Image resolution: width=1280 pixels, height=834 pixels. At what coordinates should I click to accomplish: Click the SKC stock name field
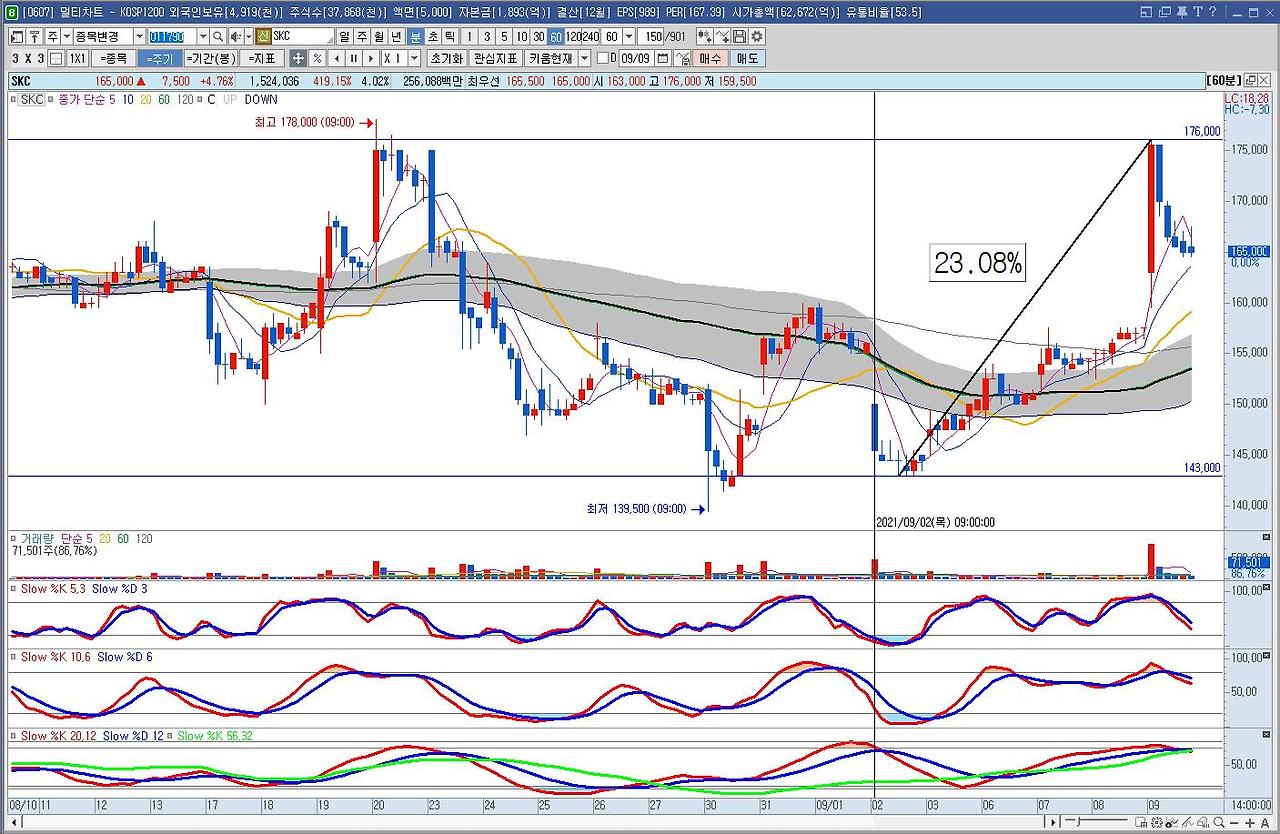(x=302, y=36)
